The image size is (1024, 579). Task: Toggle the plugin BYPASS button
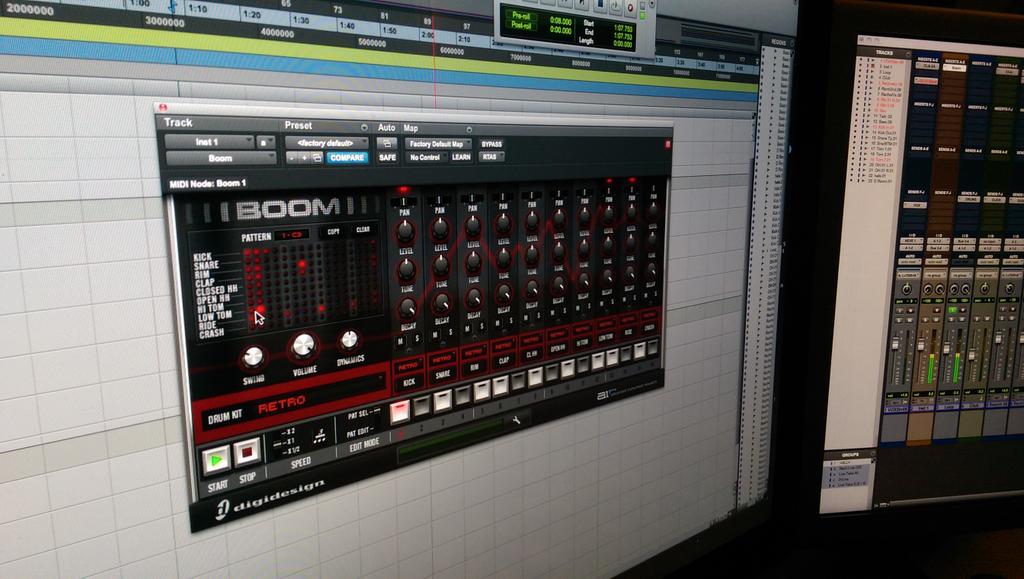(x=491, y=144)
